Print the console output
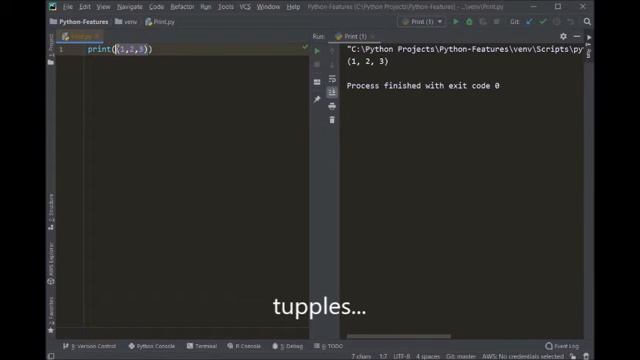This screenshot has width=640, height=360. (x=332, y=106)
